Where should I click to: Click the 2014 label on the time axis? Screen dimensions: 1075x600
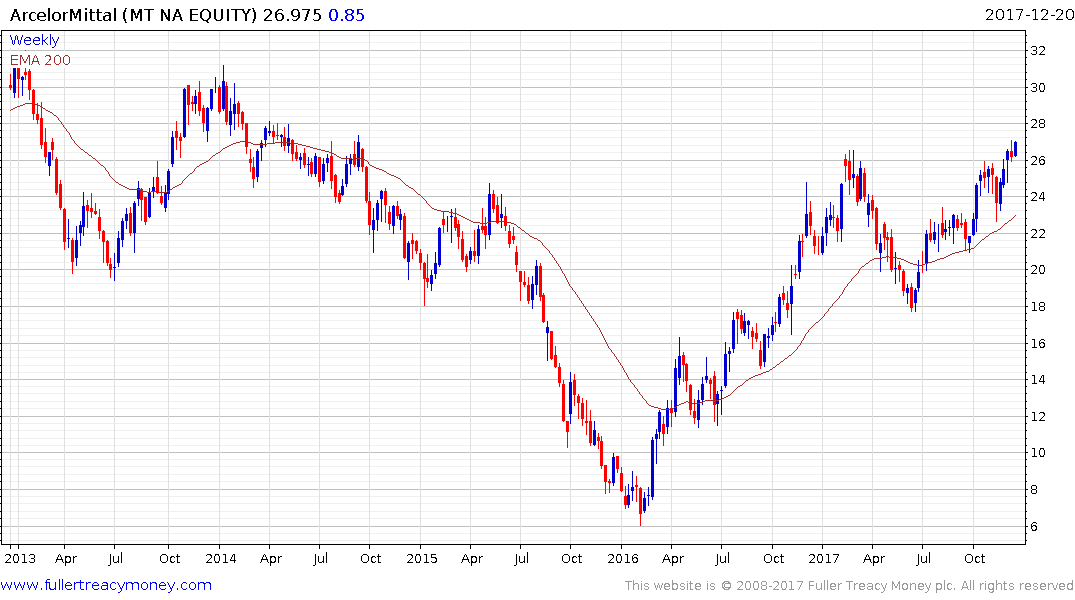pos(221,558)
